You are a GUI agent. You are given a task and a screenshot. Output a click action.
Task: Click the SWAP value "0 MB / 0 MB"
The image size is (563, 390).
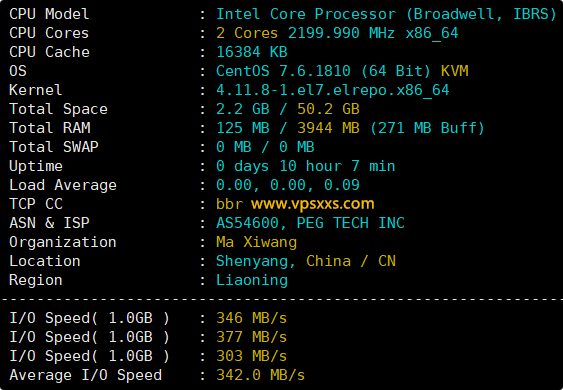[x=265, y=147]
